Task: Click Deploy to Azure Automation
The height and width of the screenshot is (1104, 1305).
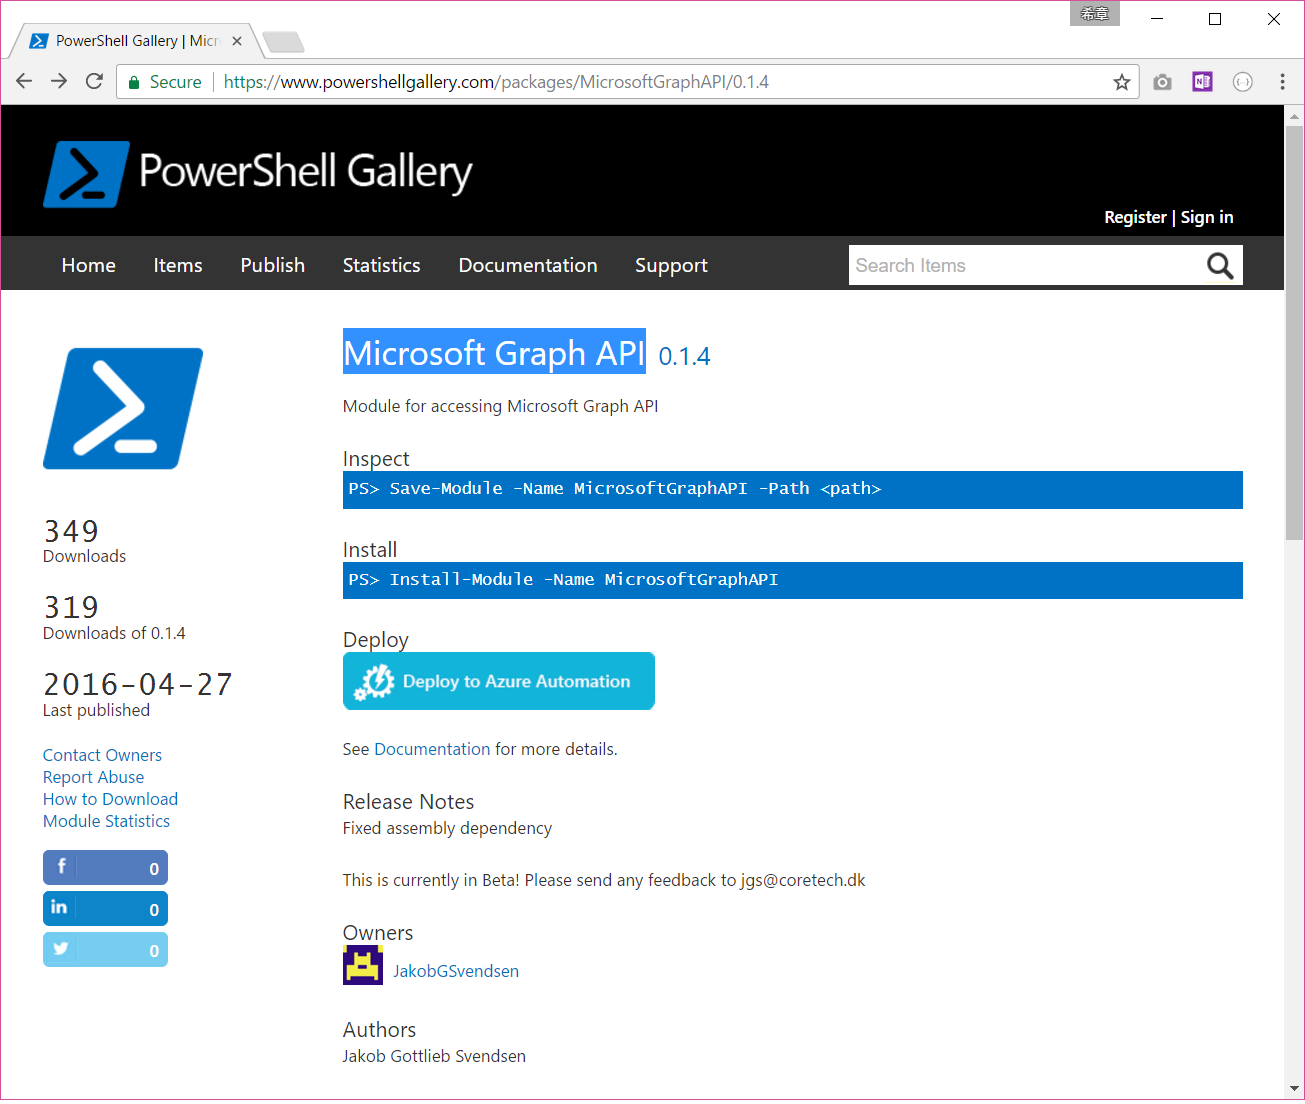Action: [x=498, y=681]
